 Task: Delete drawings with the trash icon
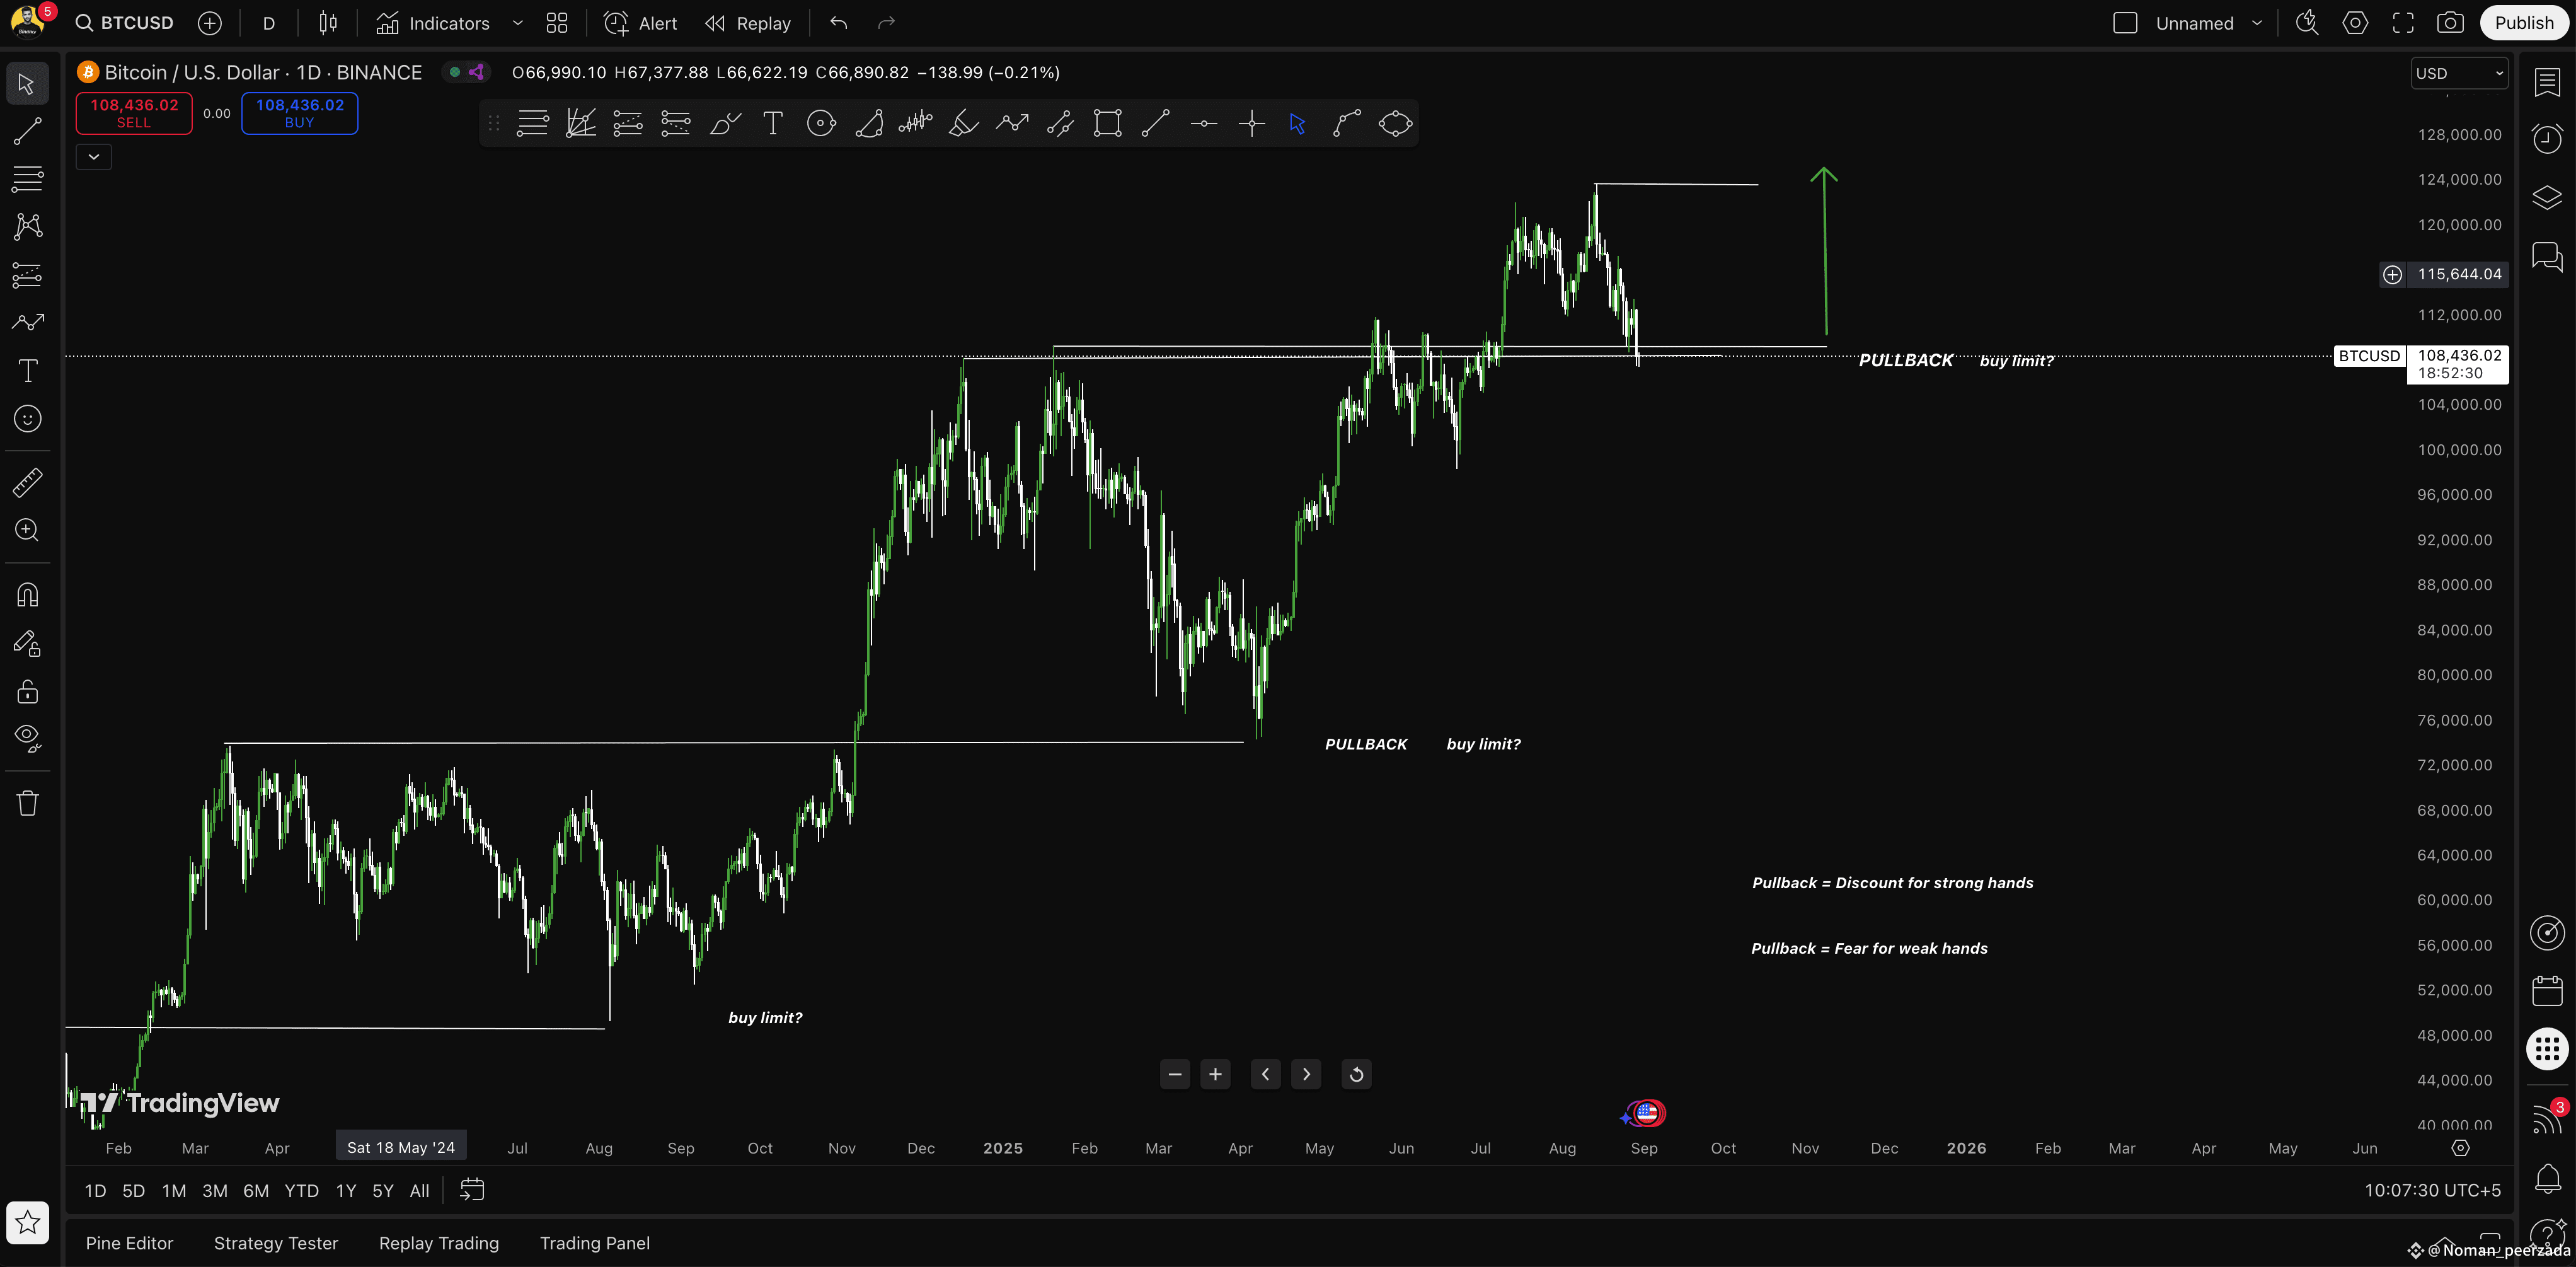click(27, 803)
